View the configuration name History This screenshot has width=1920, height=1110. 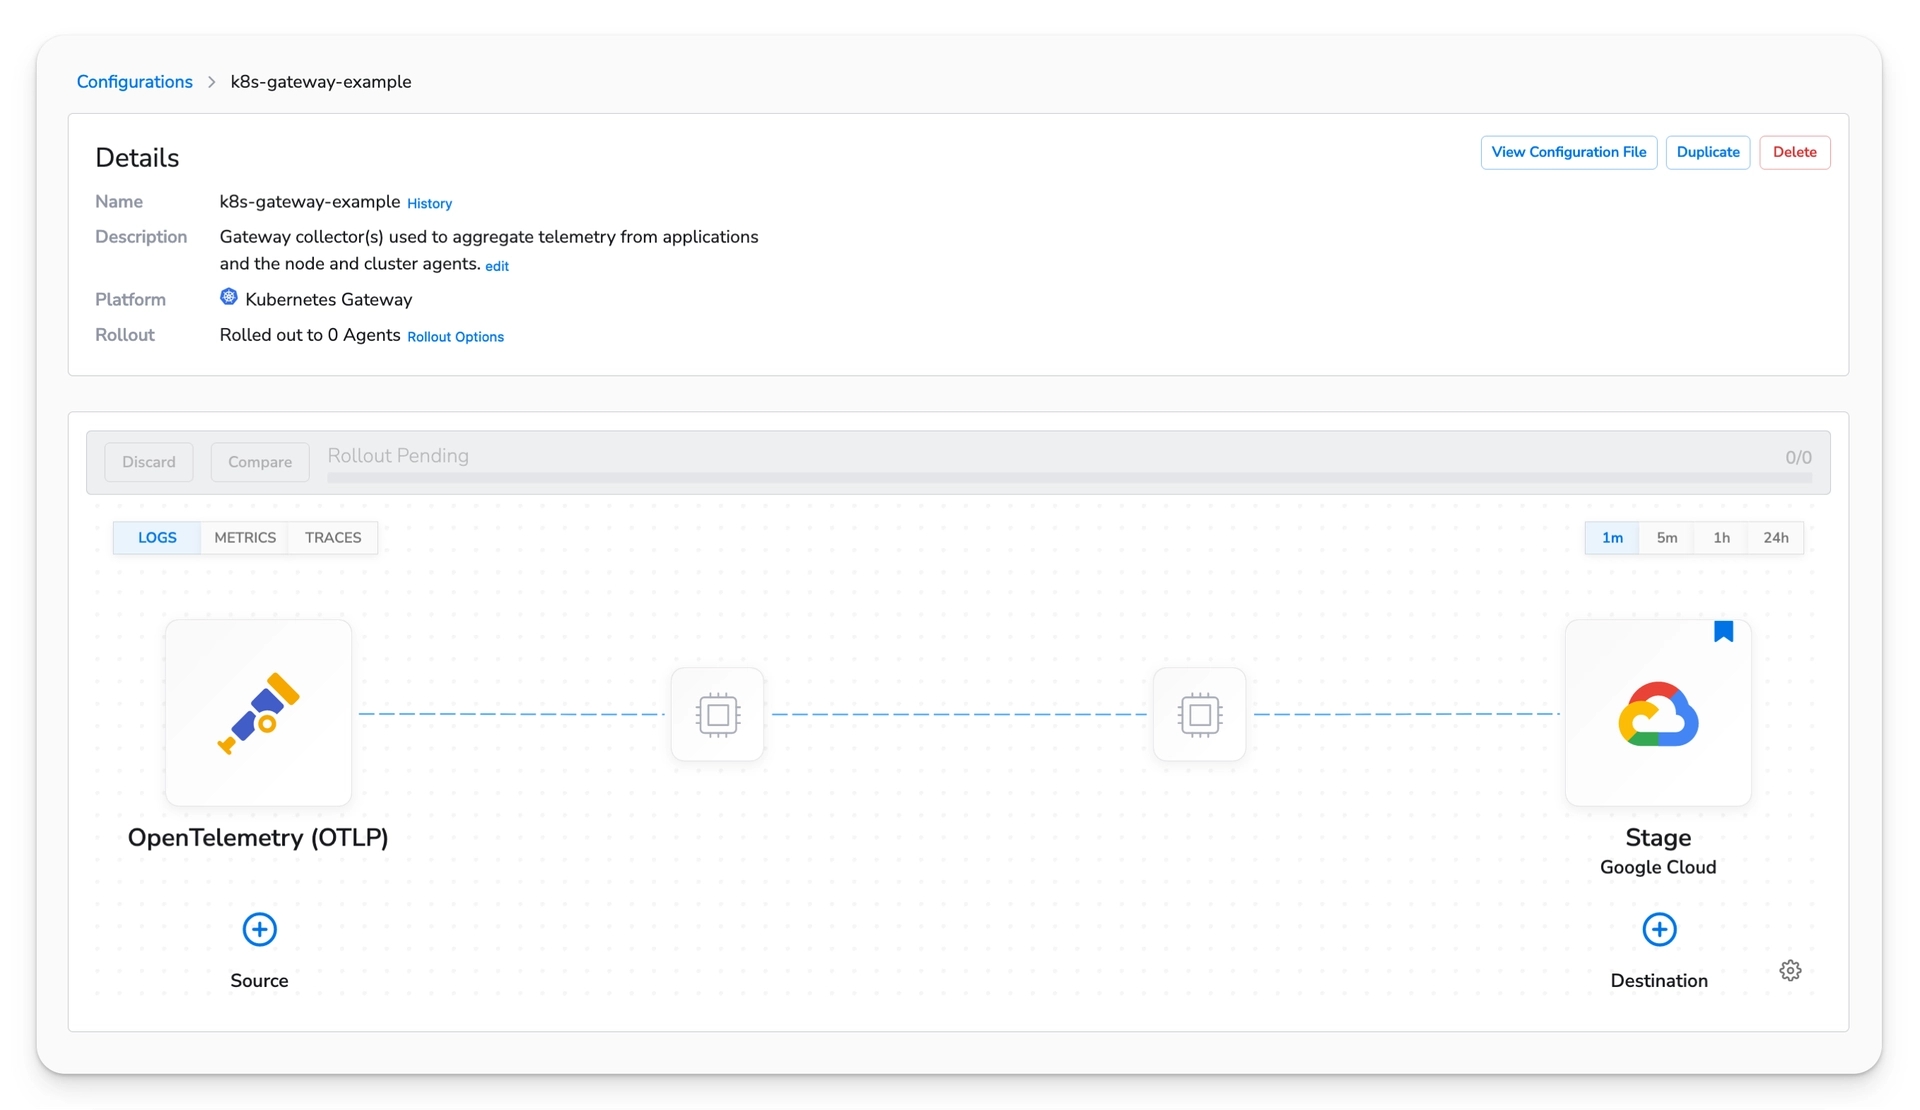point(429,203)
